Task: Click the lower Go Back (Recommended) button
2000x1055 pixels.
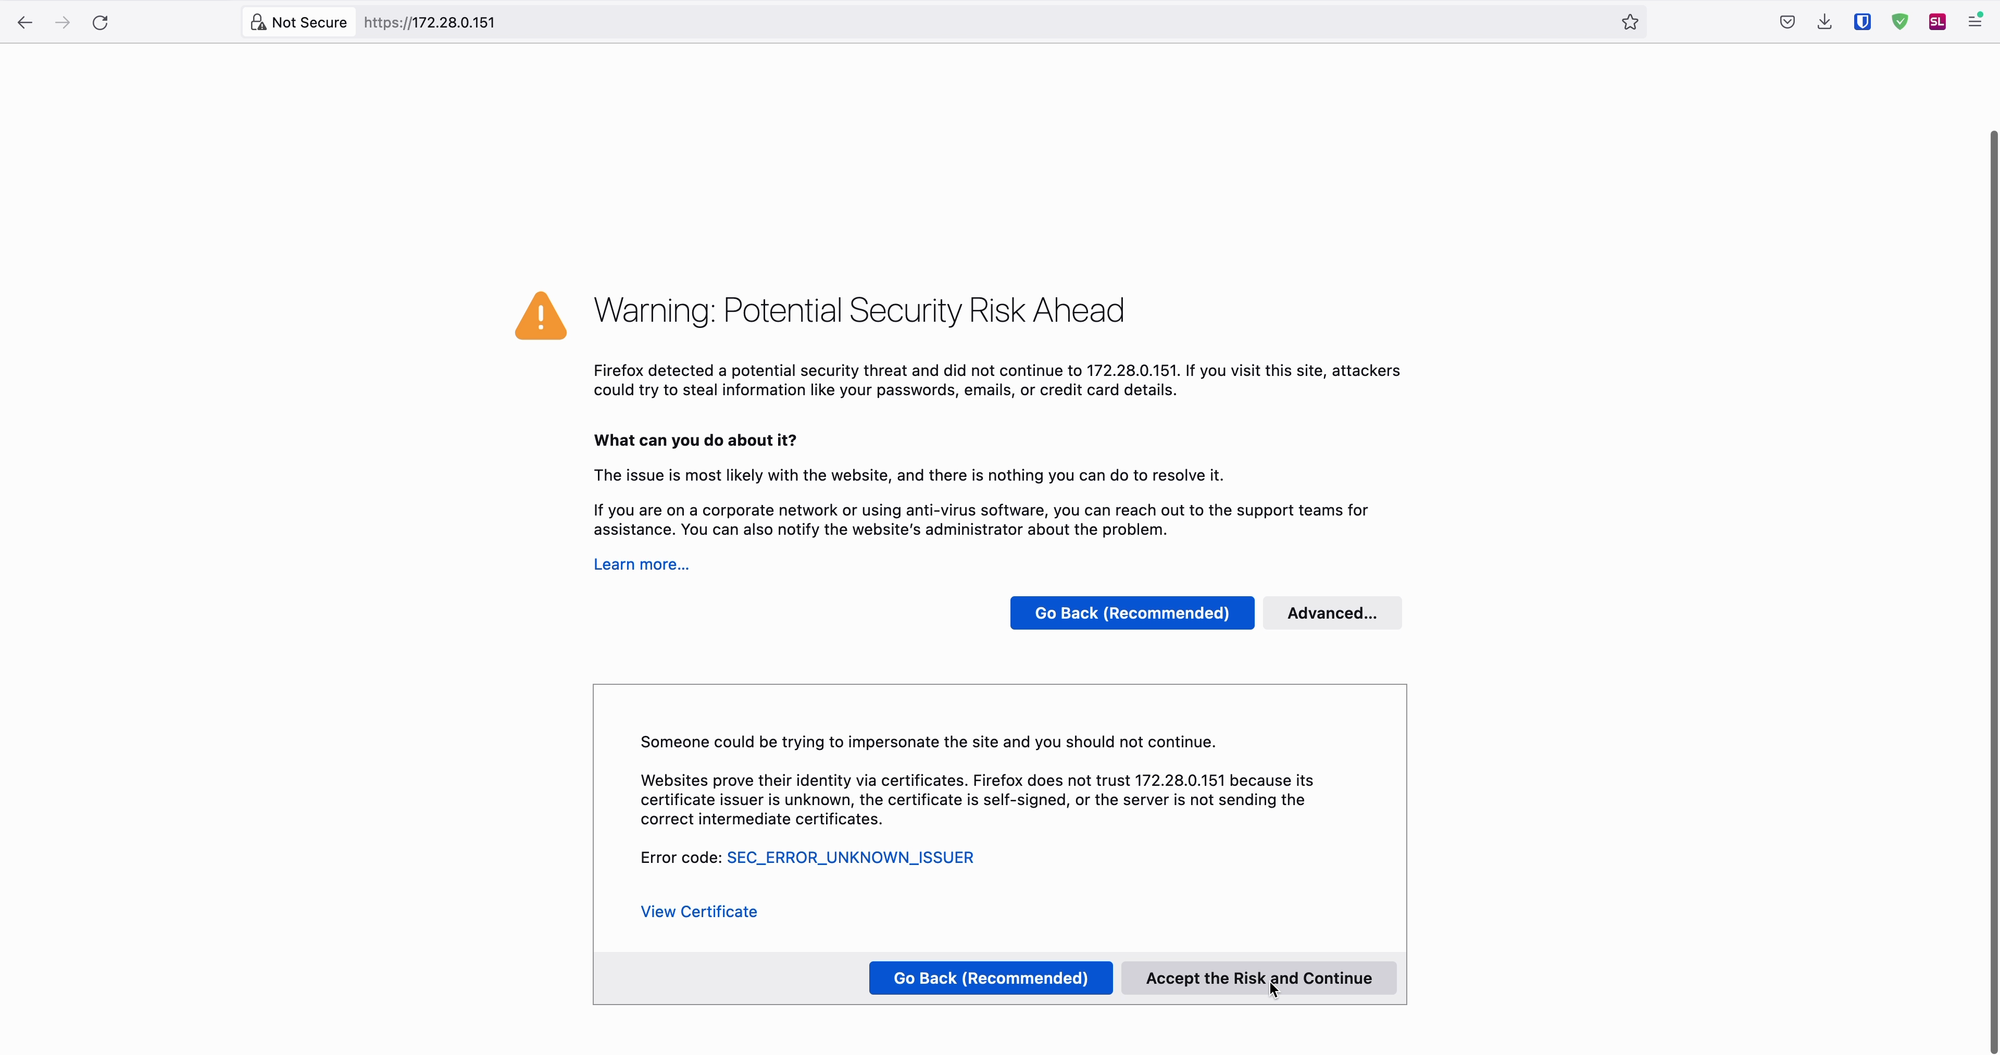Action: point(991,978)
